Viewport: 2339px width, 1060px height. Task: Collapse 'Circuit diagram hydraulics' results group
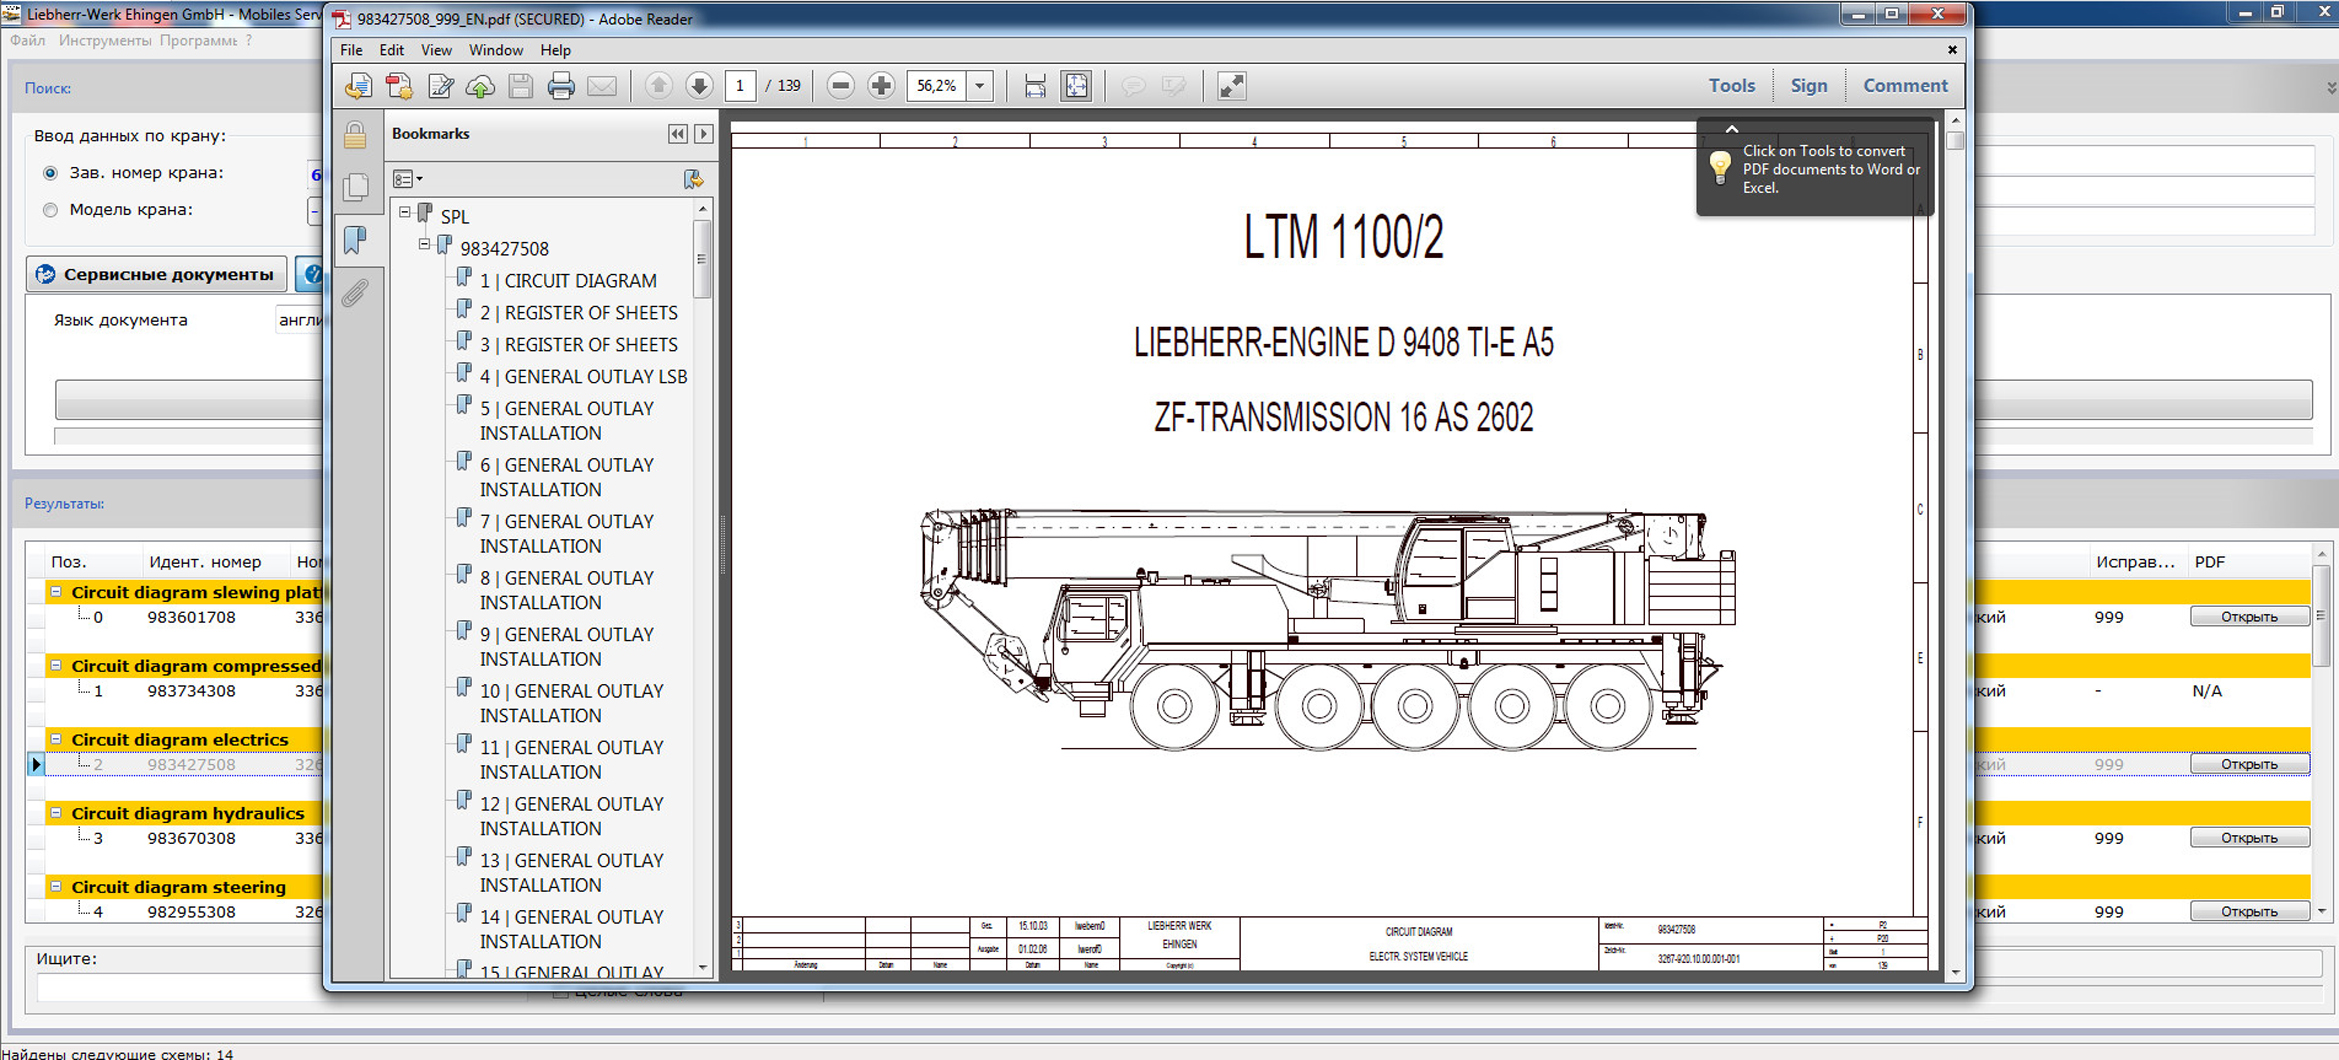(56, 813)
